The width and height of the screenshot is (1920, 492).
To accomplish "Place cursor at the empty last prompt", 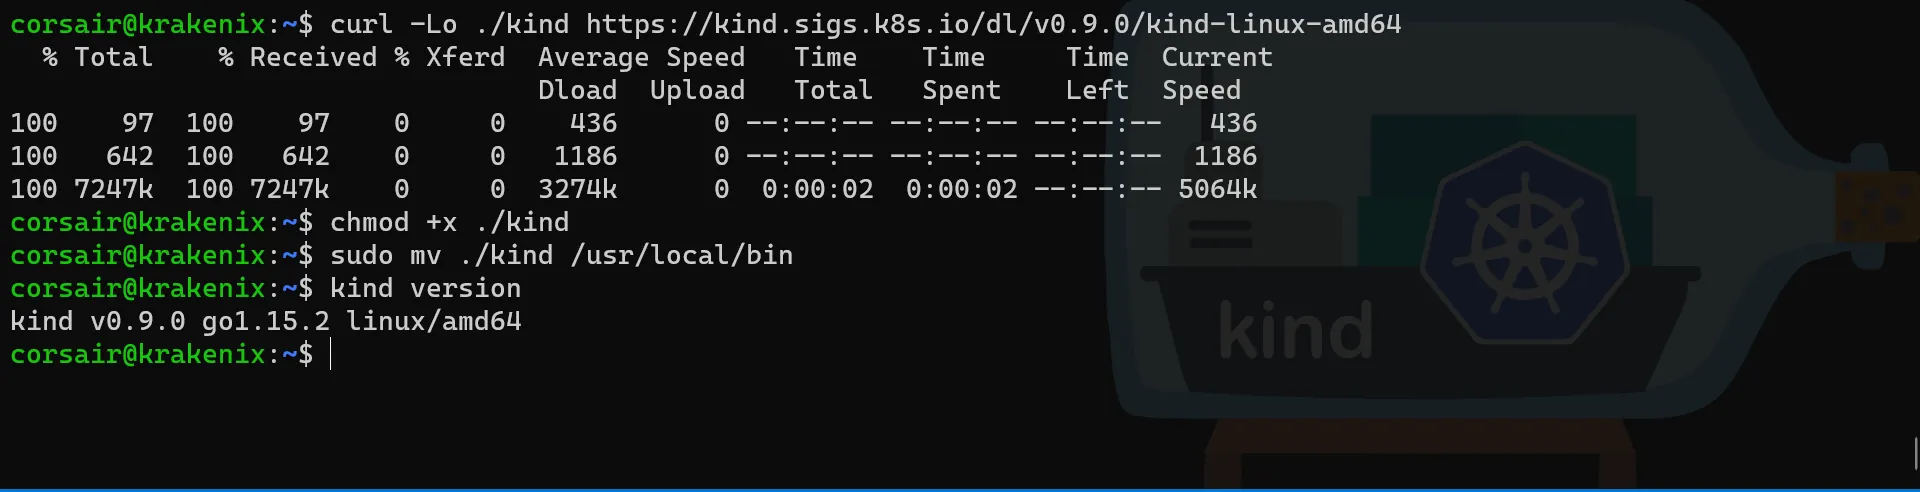I will pyautogui.click(x=330, y=354).
